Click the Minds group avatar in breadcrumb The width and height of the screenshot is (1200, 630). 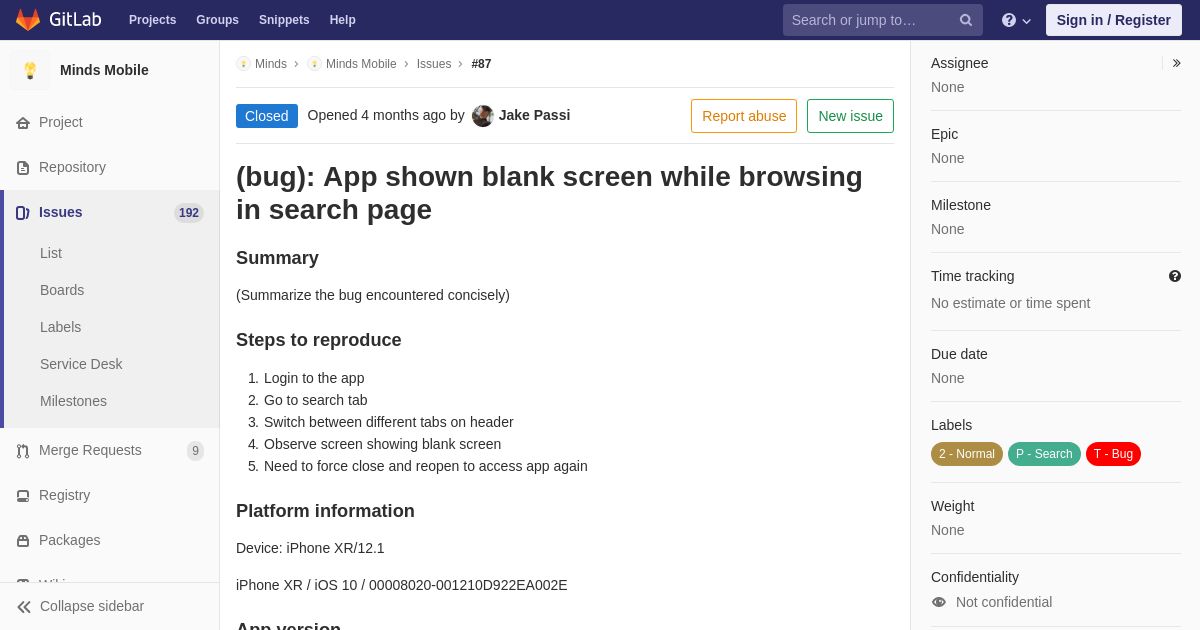(243, 64)
